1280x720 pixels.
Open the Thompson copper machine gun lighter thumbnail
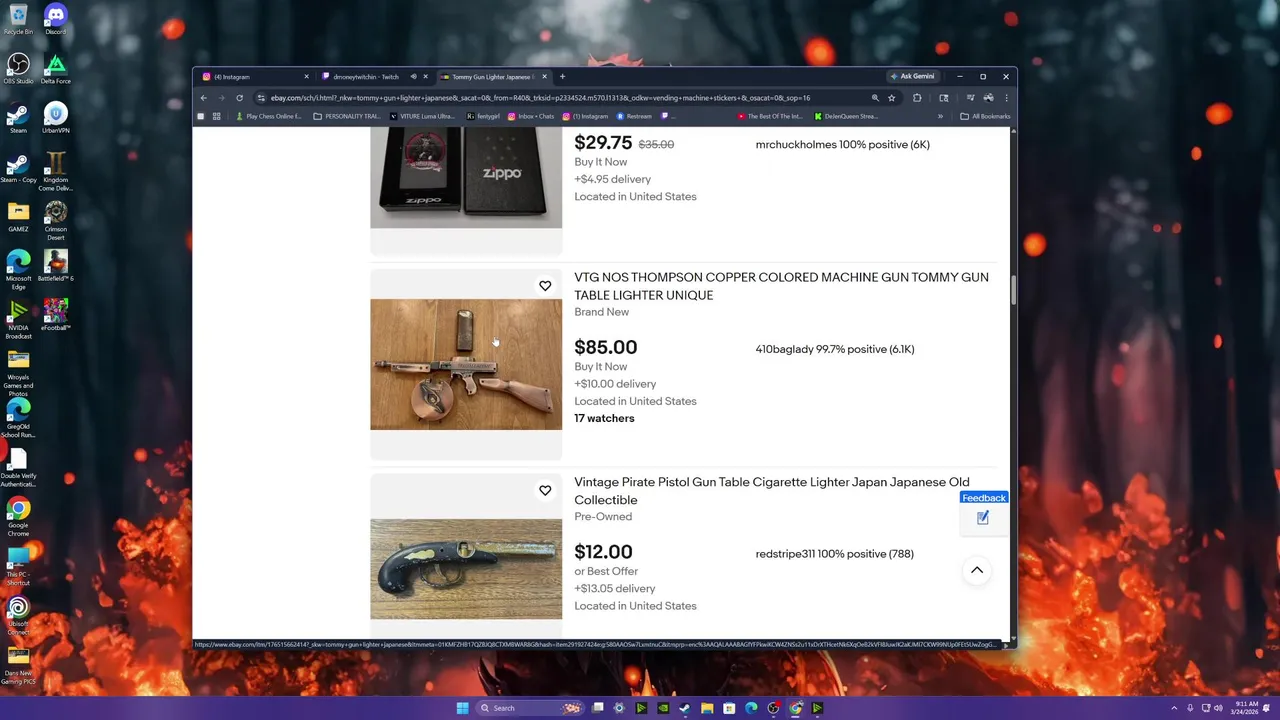466,364
